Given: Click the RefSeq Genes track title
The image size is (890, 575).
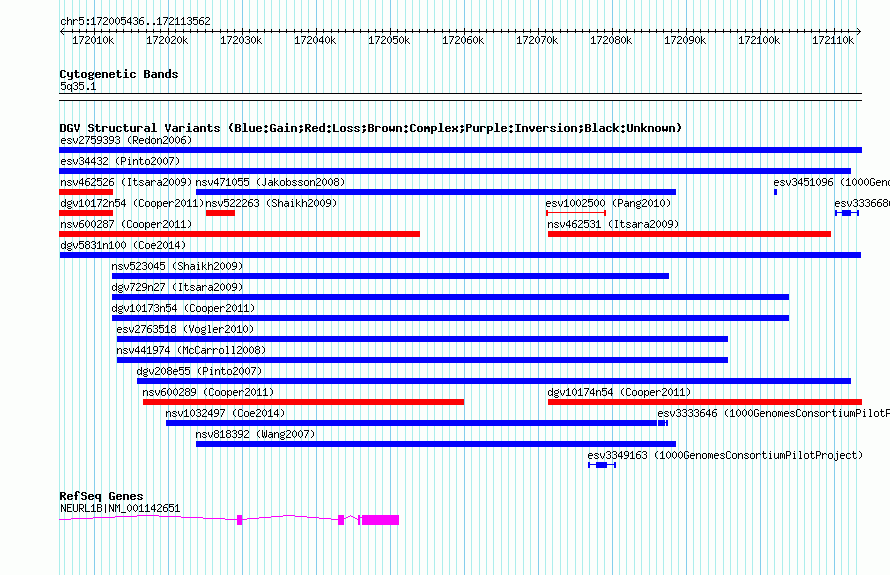Looking at the screenshot, I should pyautogui.click(x=101, y=496).
